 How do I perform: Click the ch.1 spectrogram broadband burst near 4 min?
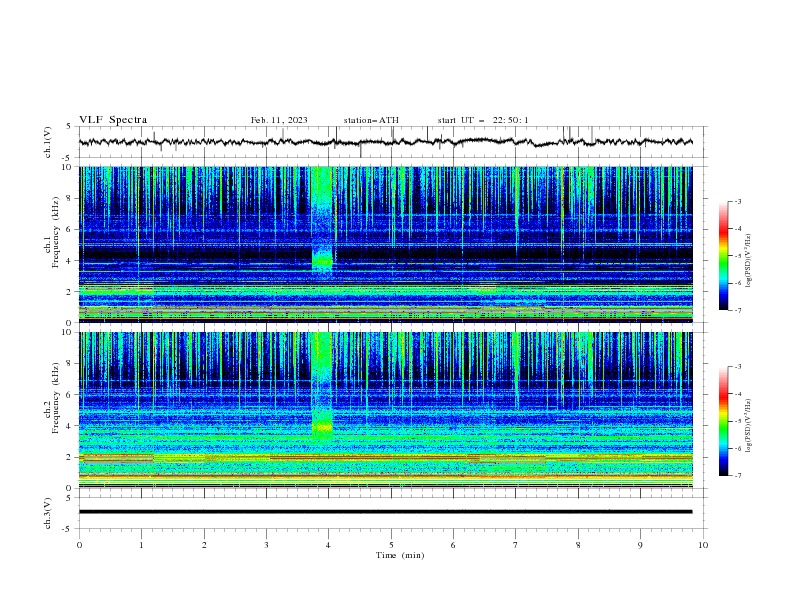click(x=322, y=220)
